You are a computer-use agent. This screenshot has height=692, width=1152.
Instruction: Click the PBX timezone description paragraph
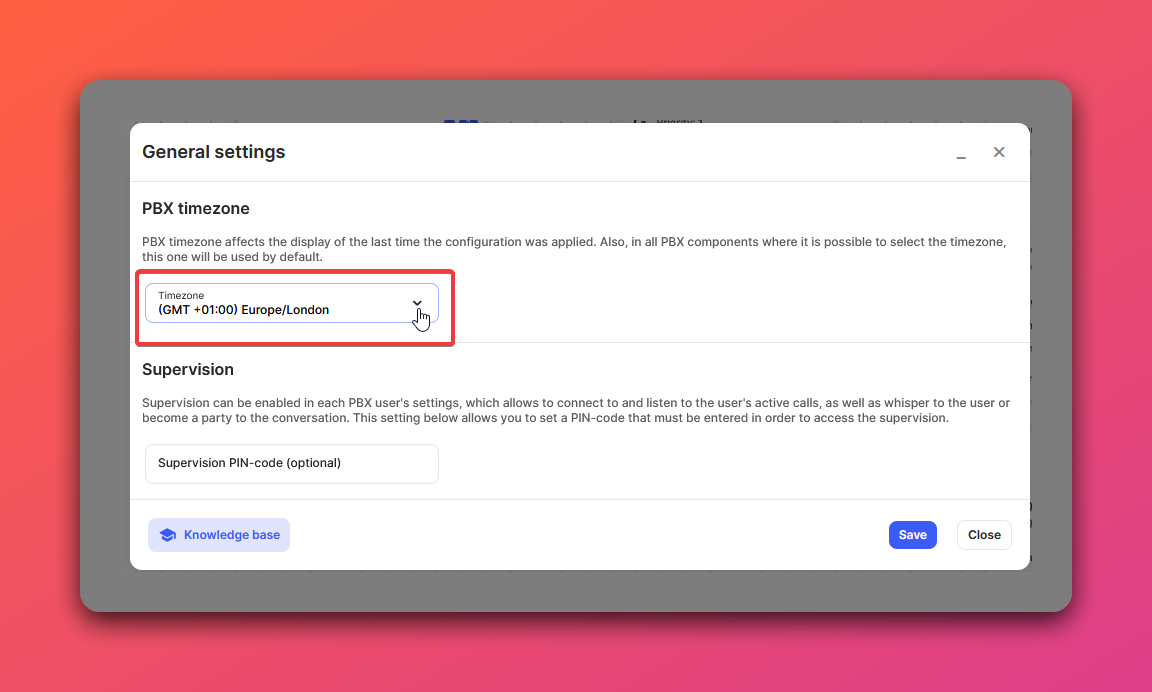[573, 250]
